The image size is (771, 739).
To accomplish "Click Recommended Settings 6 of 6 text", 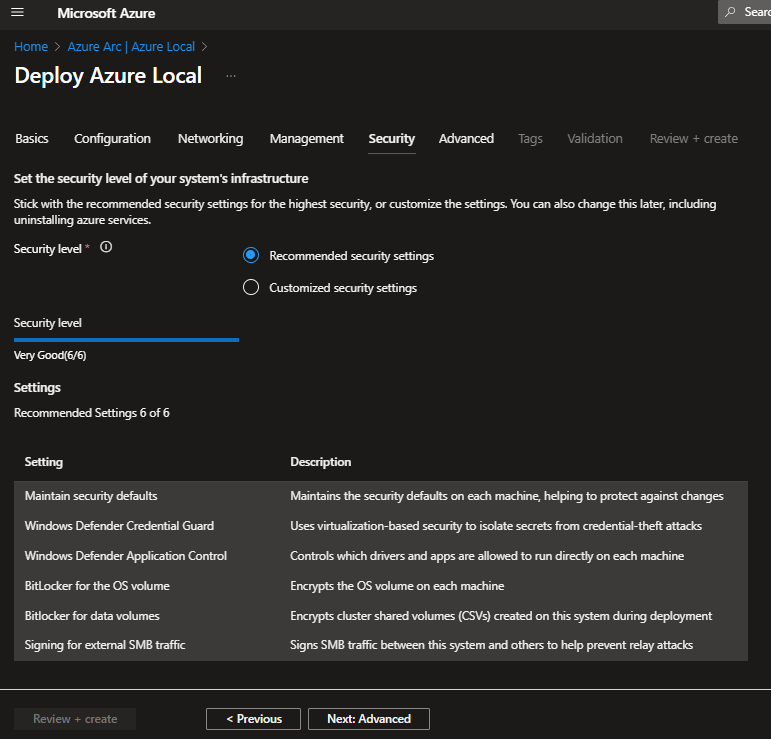I will coord(91,413).
